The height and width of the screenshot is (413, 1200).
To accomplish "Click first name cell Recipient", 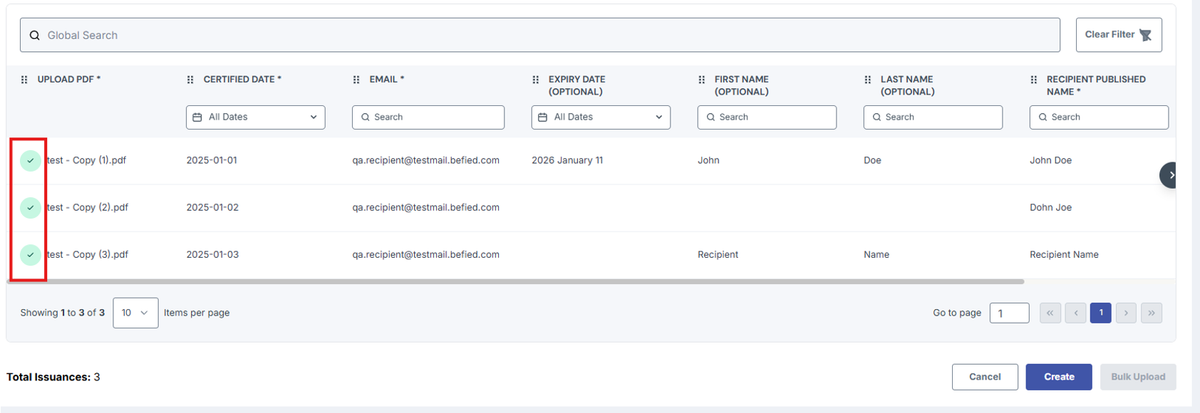I will tap(718, 255).
